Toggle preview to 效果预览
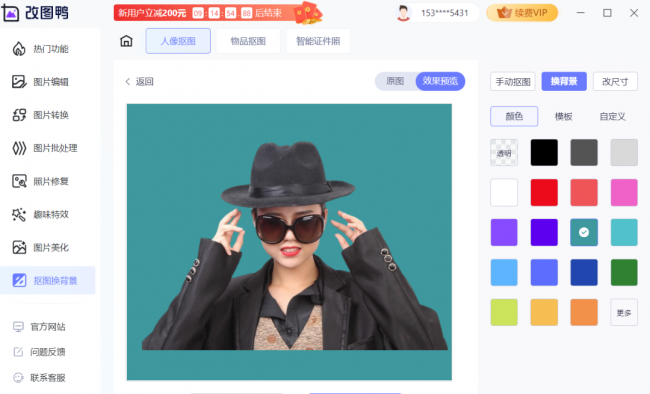 pyautogui.click(x=440, y=81)
